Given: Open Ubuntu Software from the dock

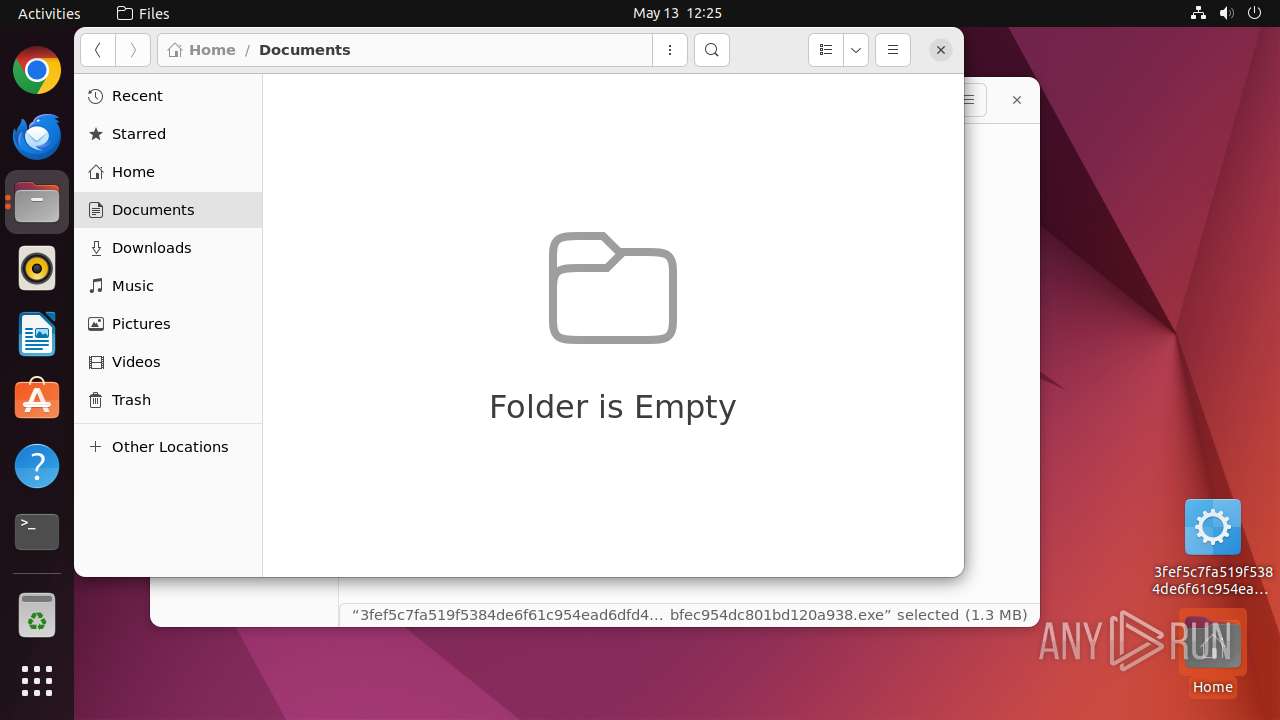Looking at the screenshot, I should pos(37,400).
